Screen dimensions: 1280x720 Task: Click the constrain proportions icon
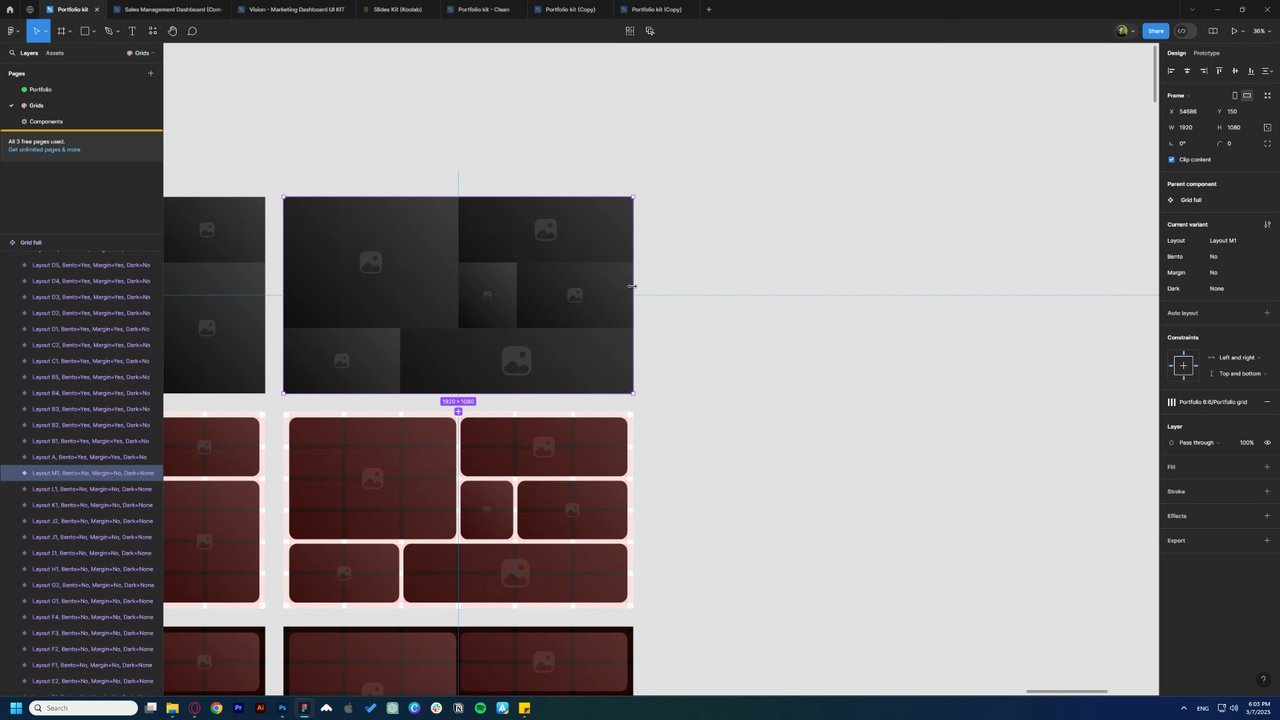(x=1267, y=127)
